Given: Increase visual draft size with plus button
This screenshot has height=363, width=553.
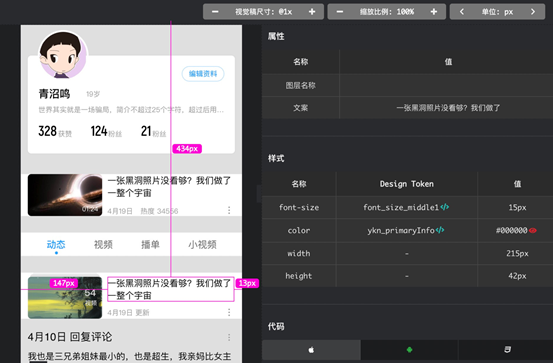Looking at the screenshot, I should [x=312, y=12].
